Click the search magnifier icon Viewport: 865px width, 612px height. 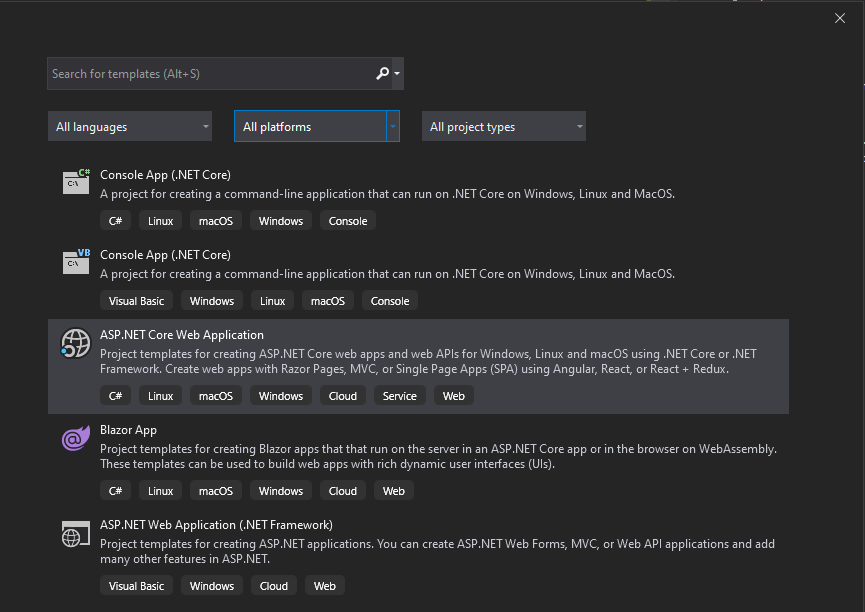coord(382,73)
